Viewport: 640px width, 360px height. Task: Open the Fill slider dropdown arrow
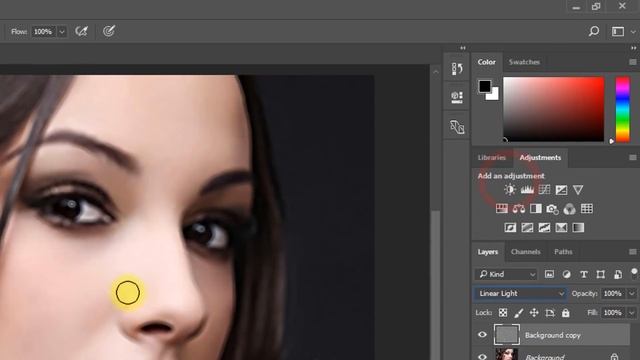632,313
